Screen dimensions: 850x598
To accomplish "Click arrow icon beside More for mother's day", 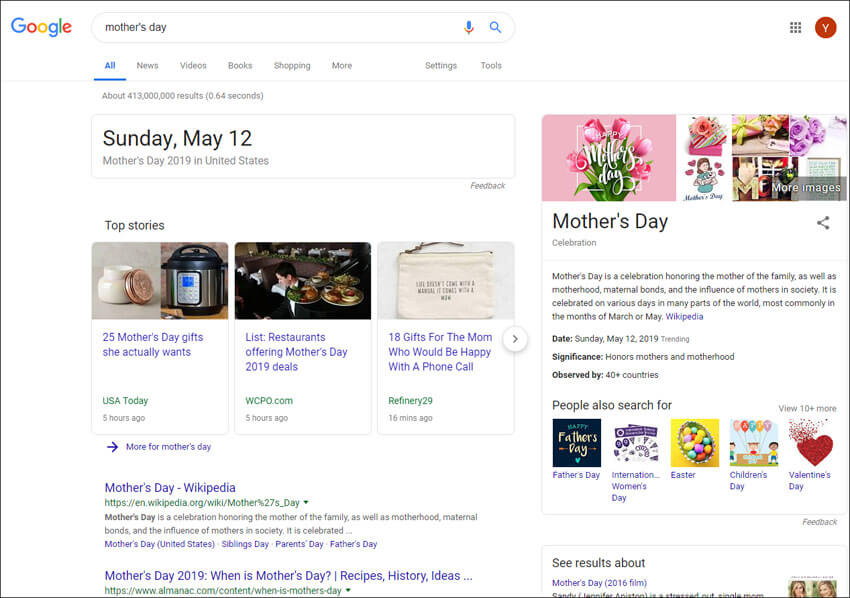I will (x=112, y=447).
